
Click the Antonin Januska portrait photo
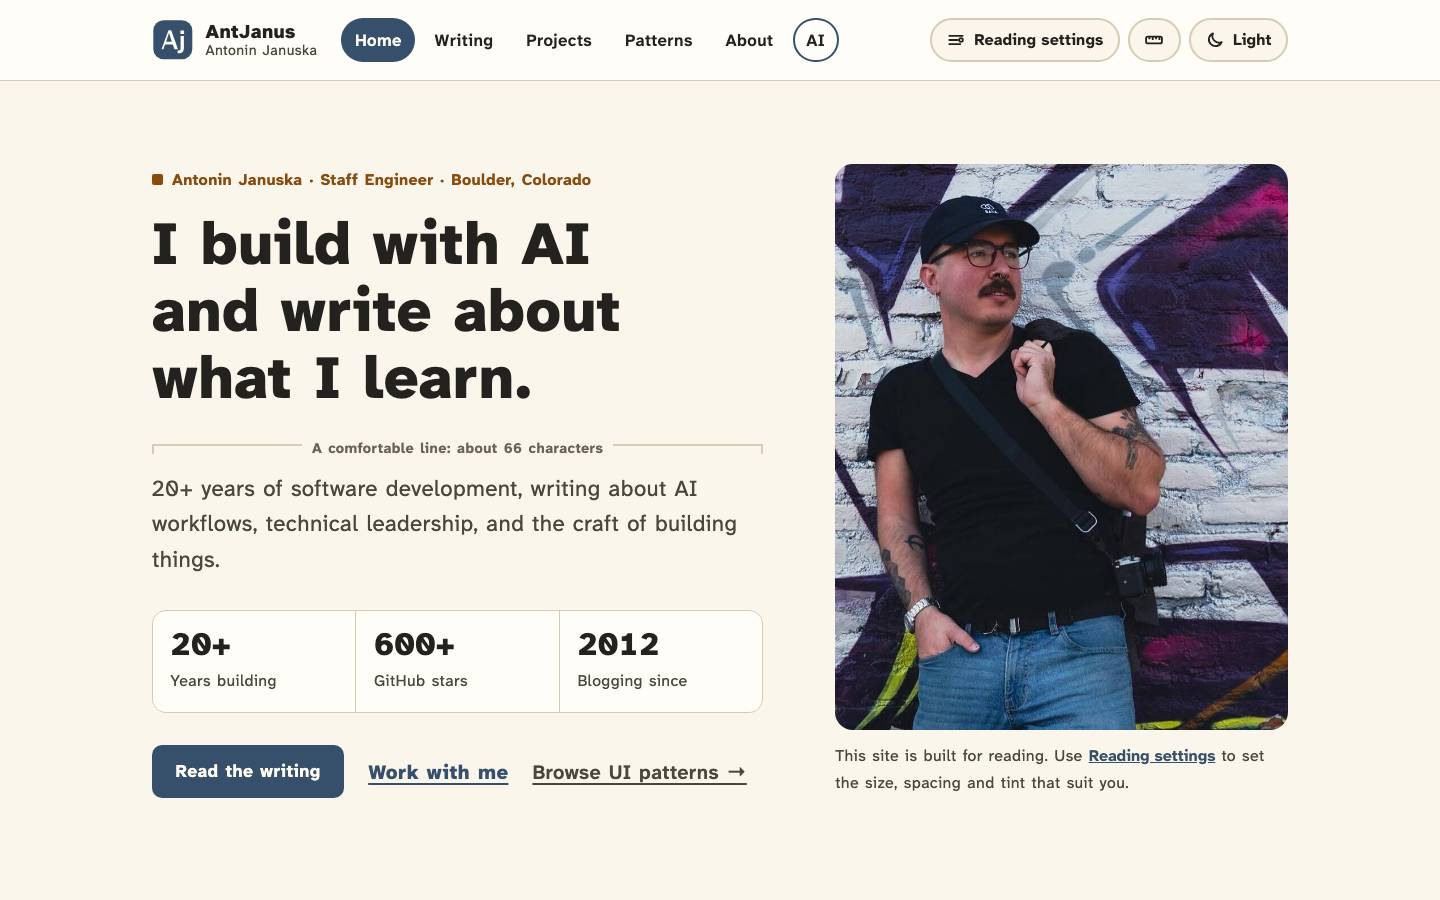tap(1061, 447)
